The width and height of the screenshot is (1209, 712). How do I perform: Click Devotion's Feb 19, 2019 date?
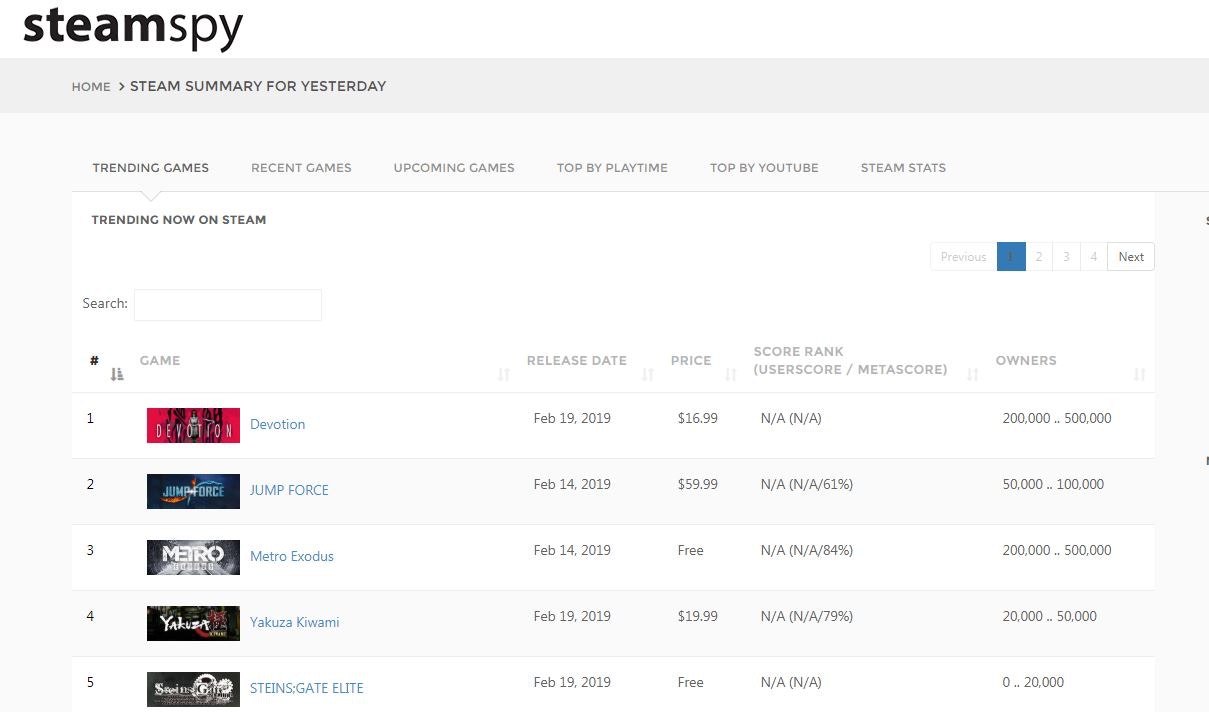[x=572, y=418]
